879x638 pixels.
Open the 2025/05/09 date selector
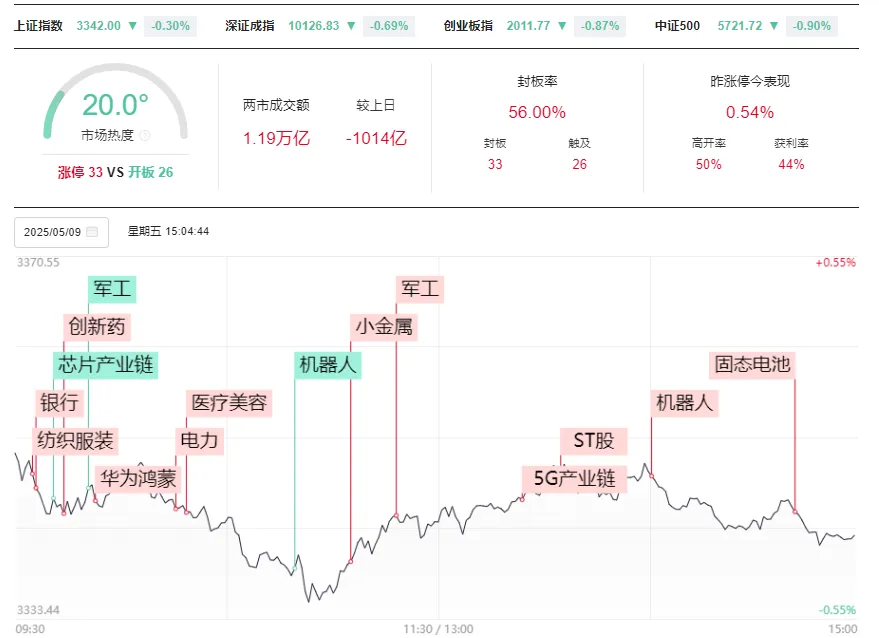point(62,232)
